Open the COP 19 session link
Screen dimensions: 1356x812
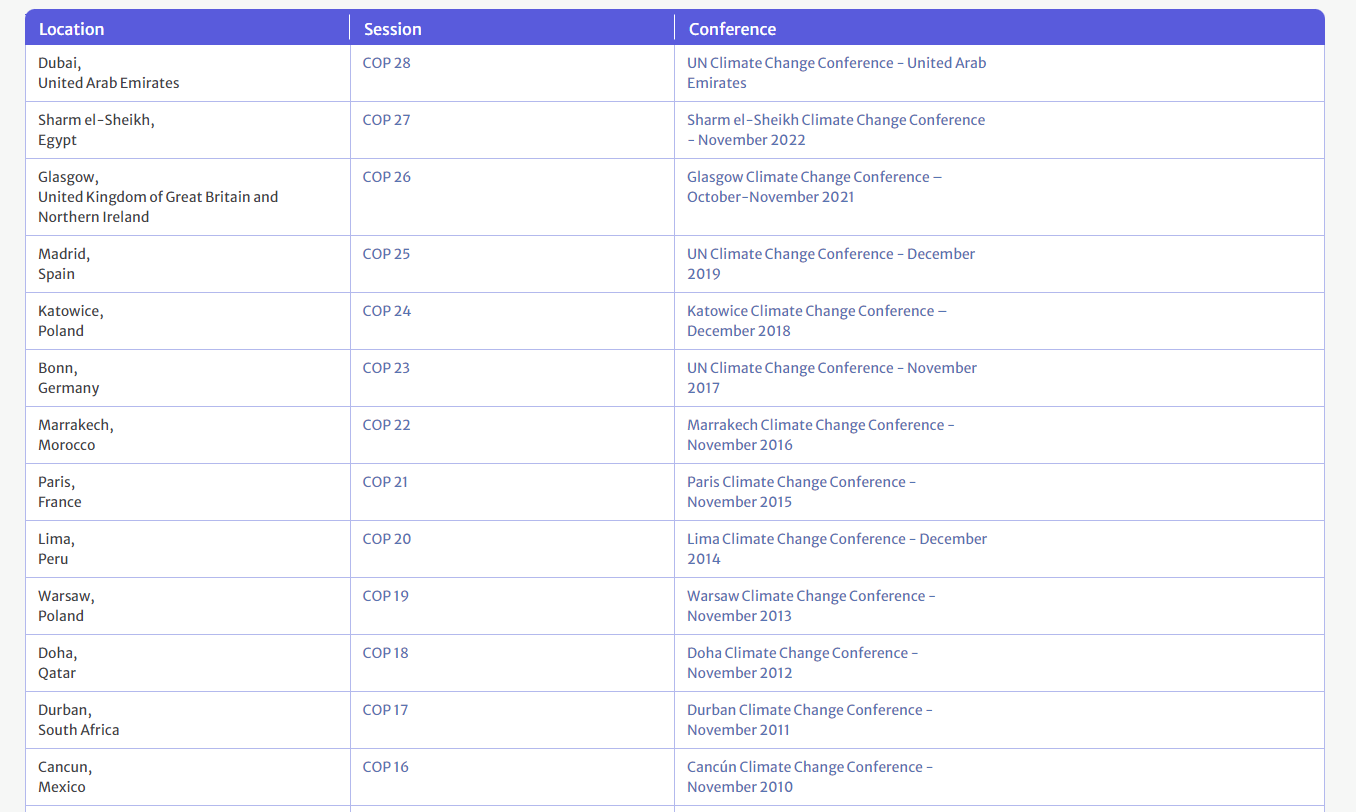pos(385,596)
